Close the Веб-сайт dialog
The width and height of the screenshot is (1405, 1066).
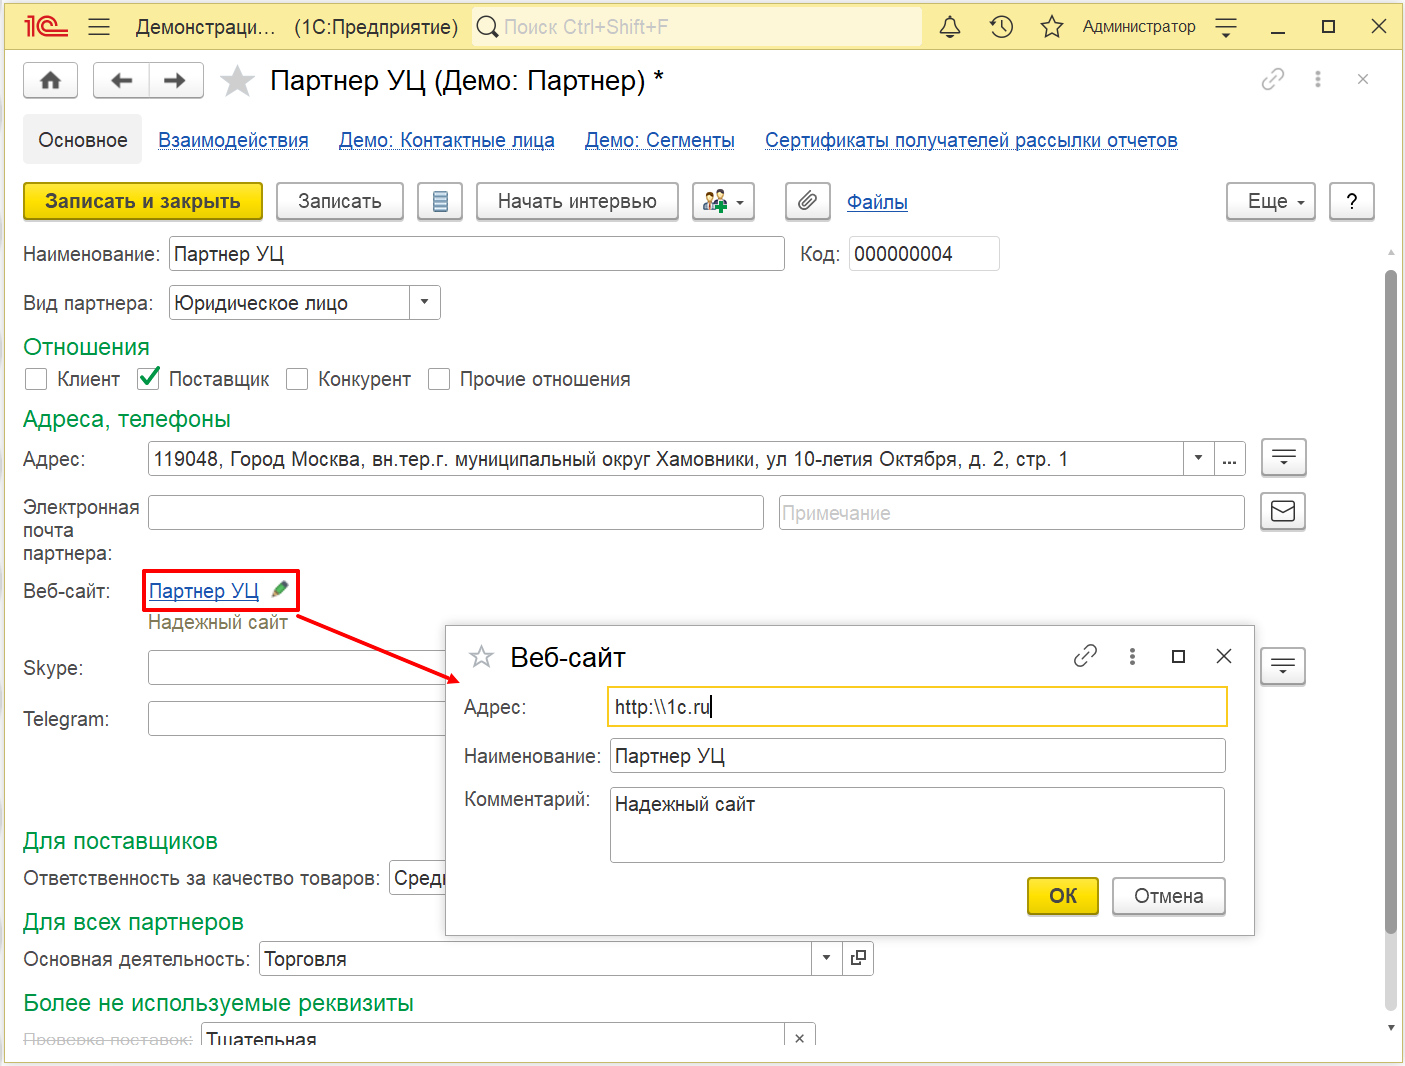[1223, 656]
